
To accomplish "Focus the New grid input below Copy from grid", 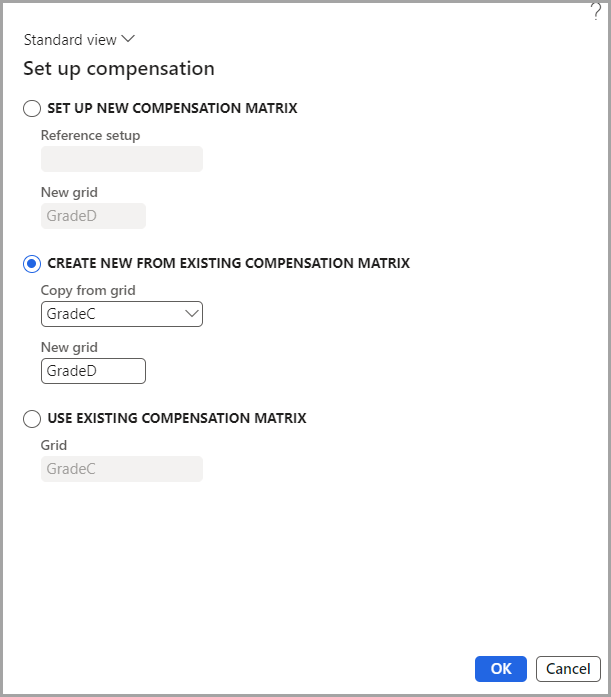I will coord(93,371).
